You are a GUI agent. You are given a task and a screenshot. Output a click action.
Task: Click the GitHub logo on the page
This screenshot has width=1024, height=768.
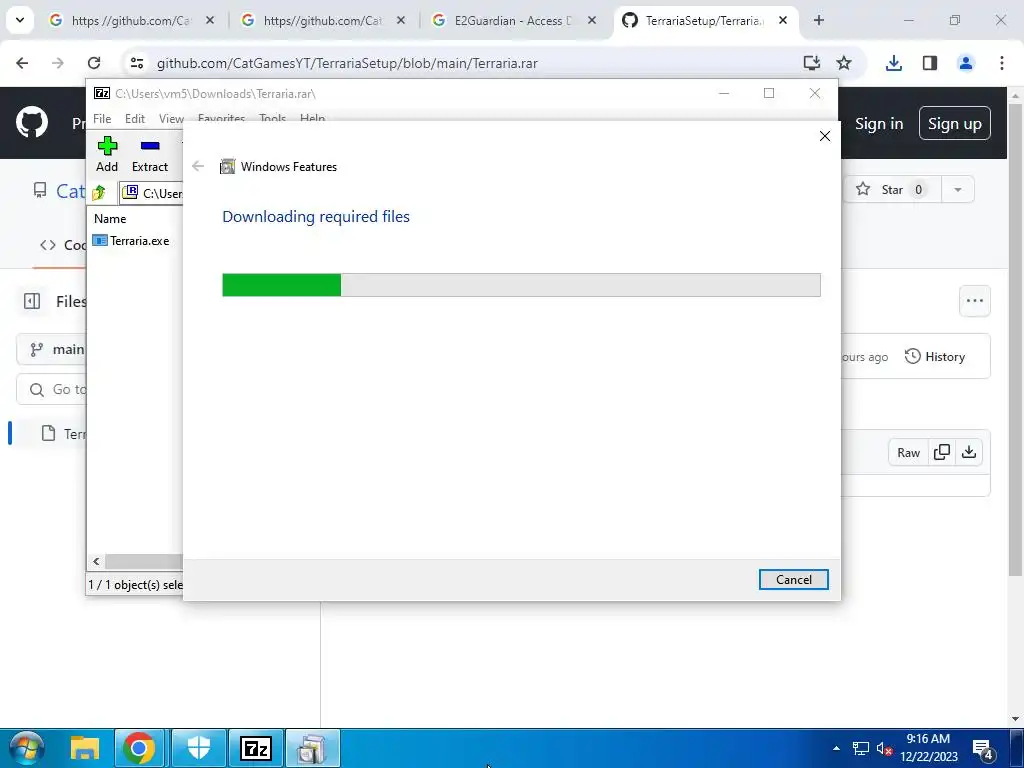pos(32,123)
